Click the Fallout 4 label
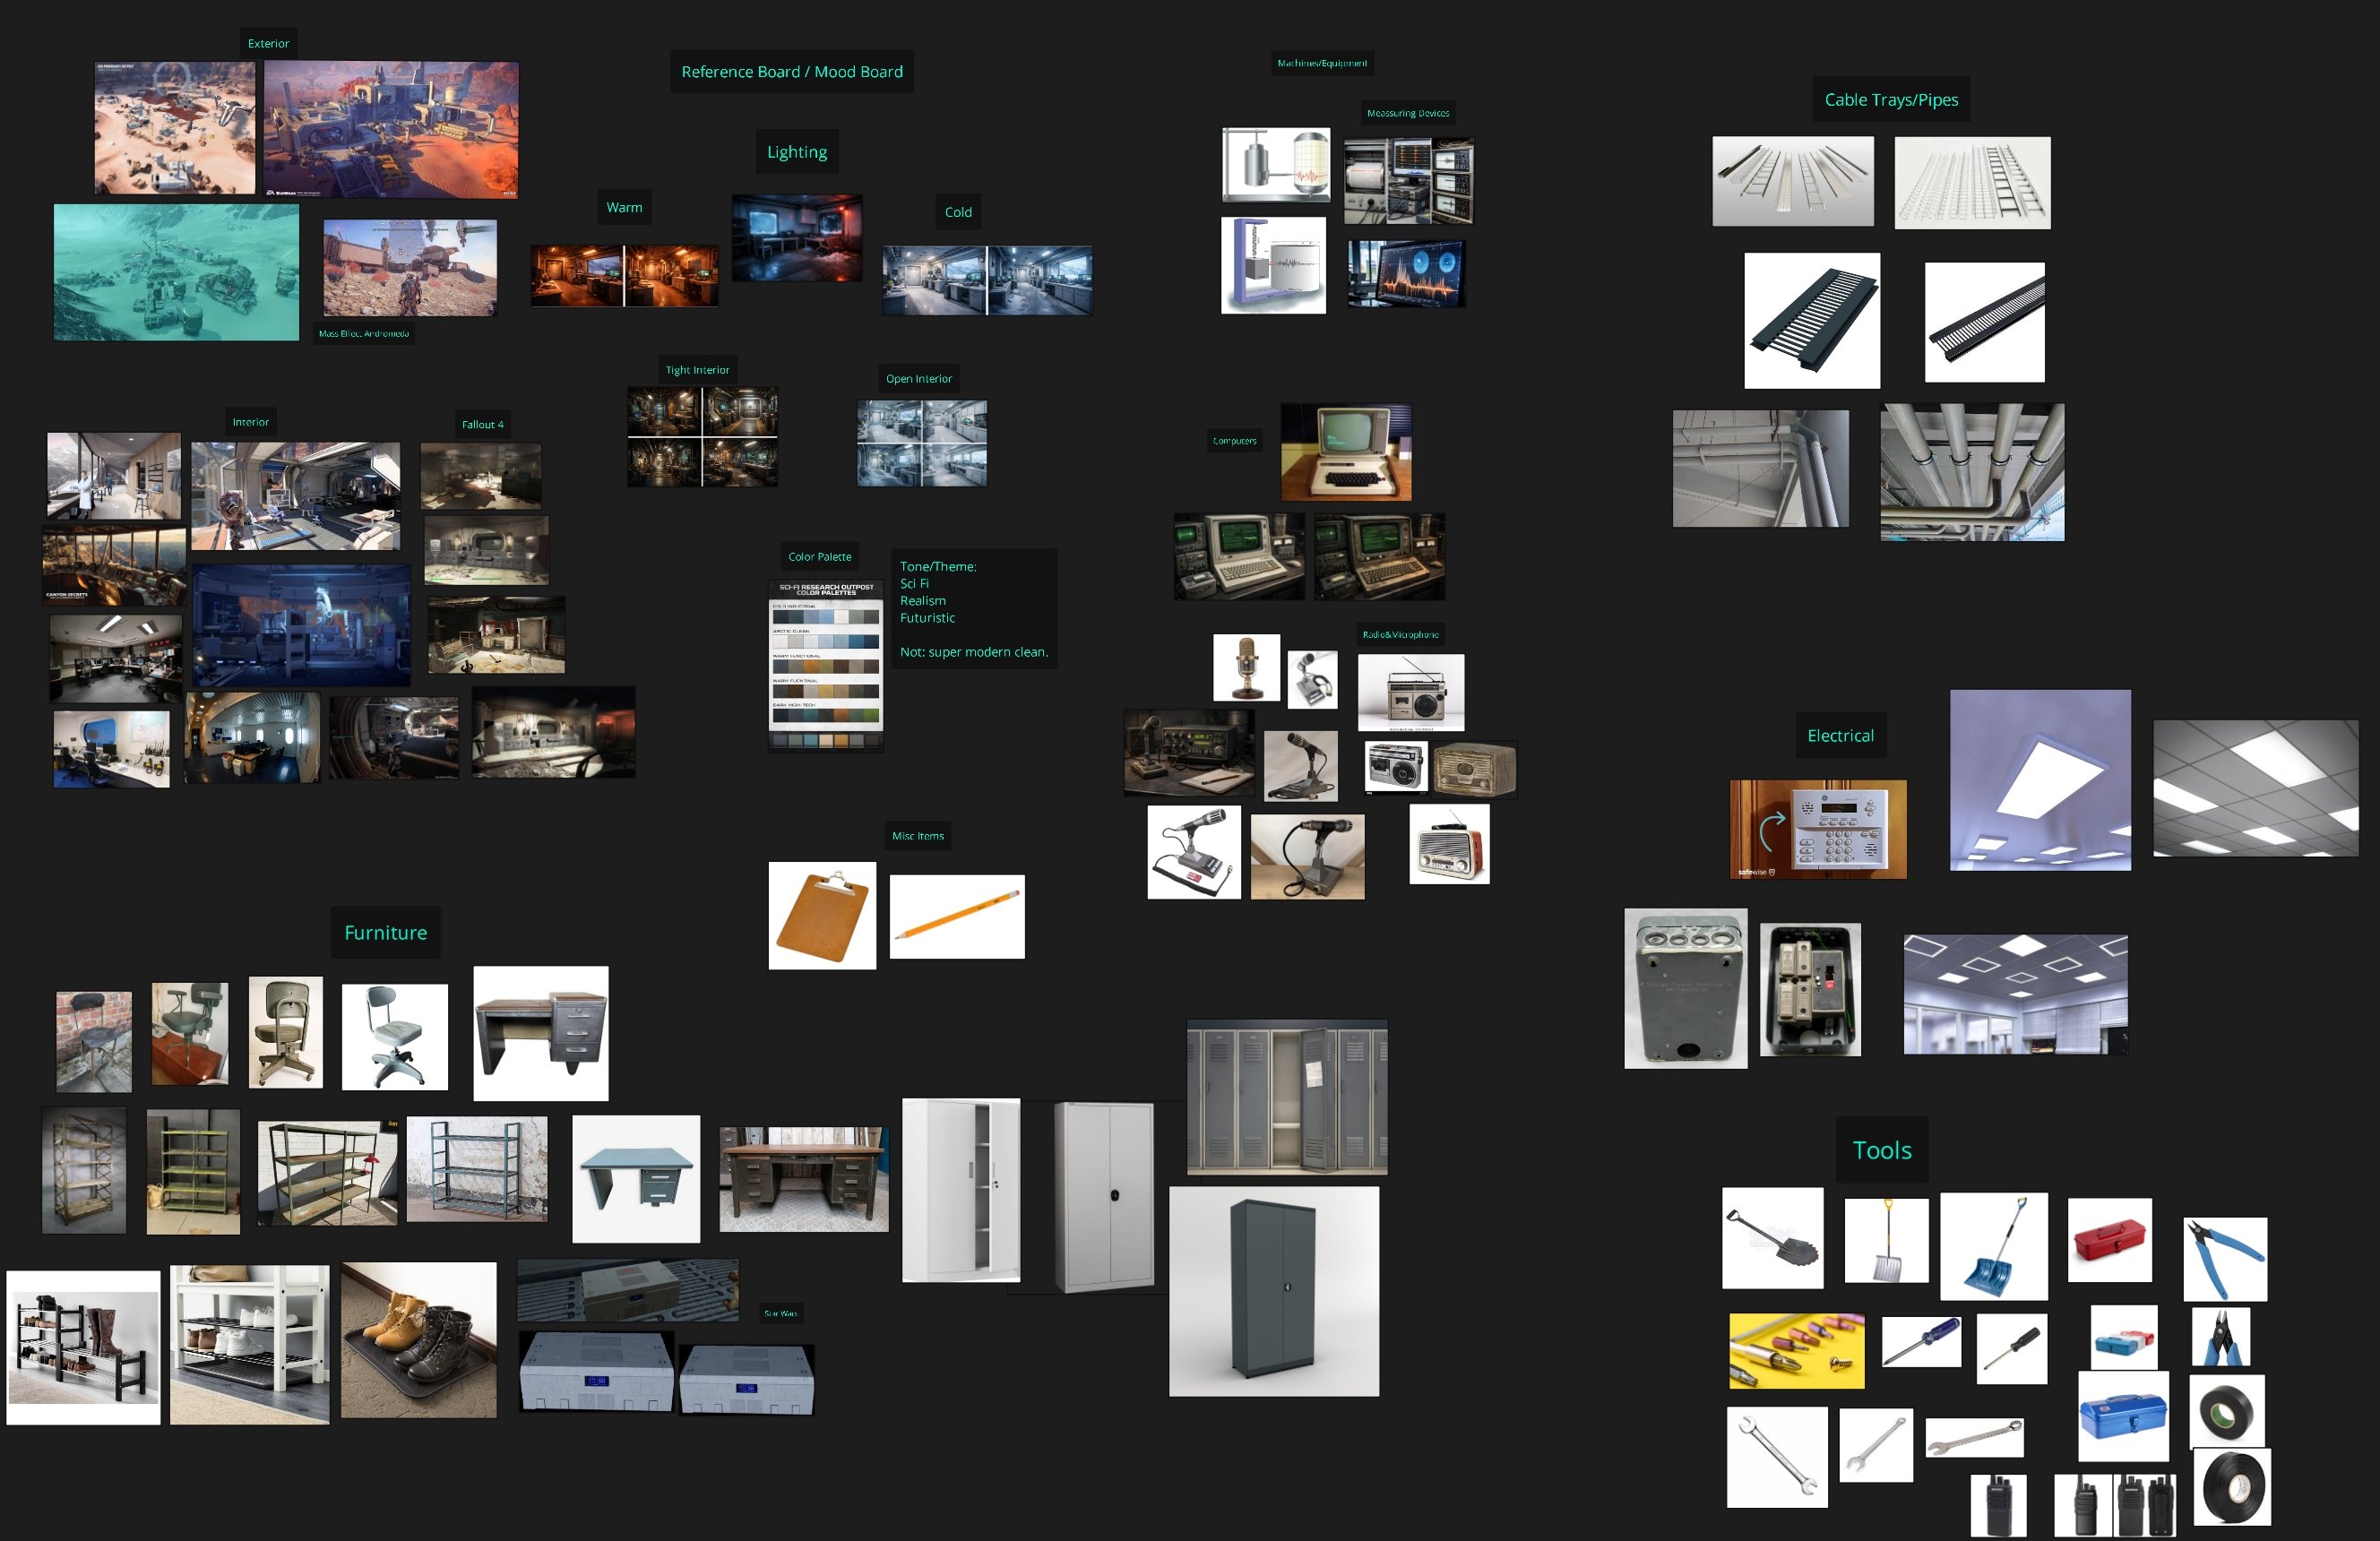 pos(482,425)
